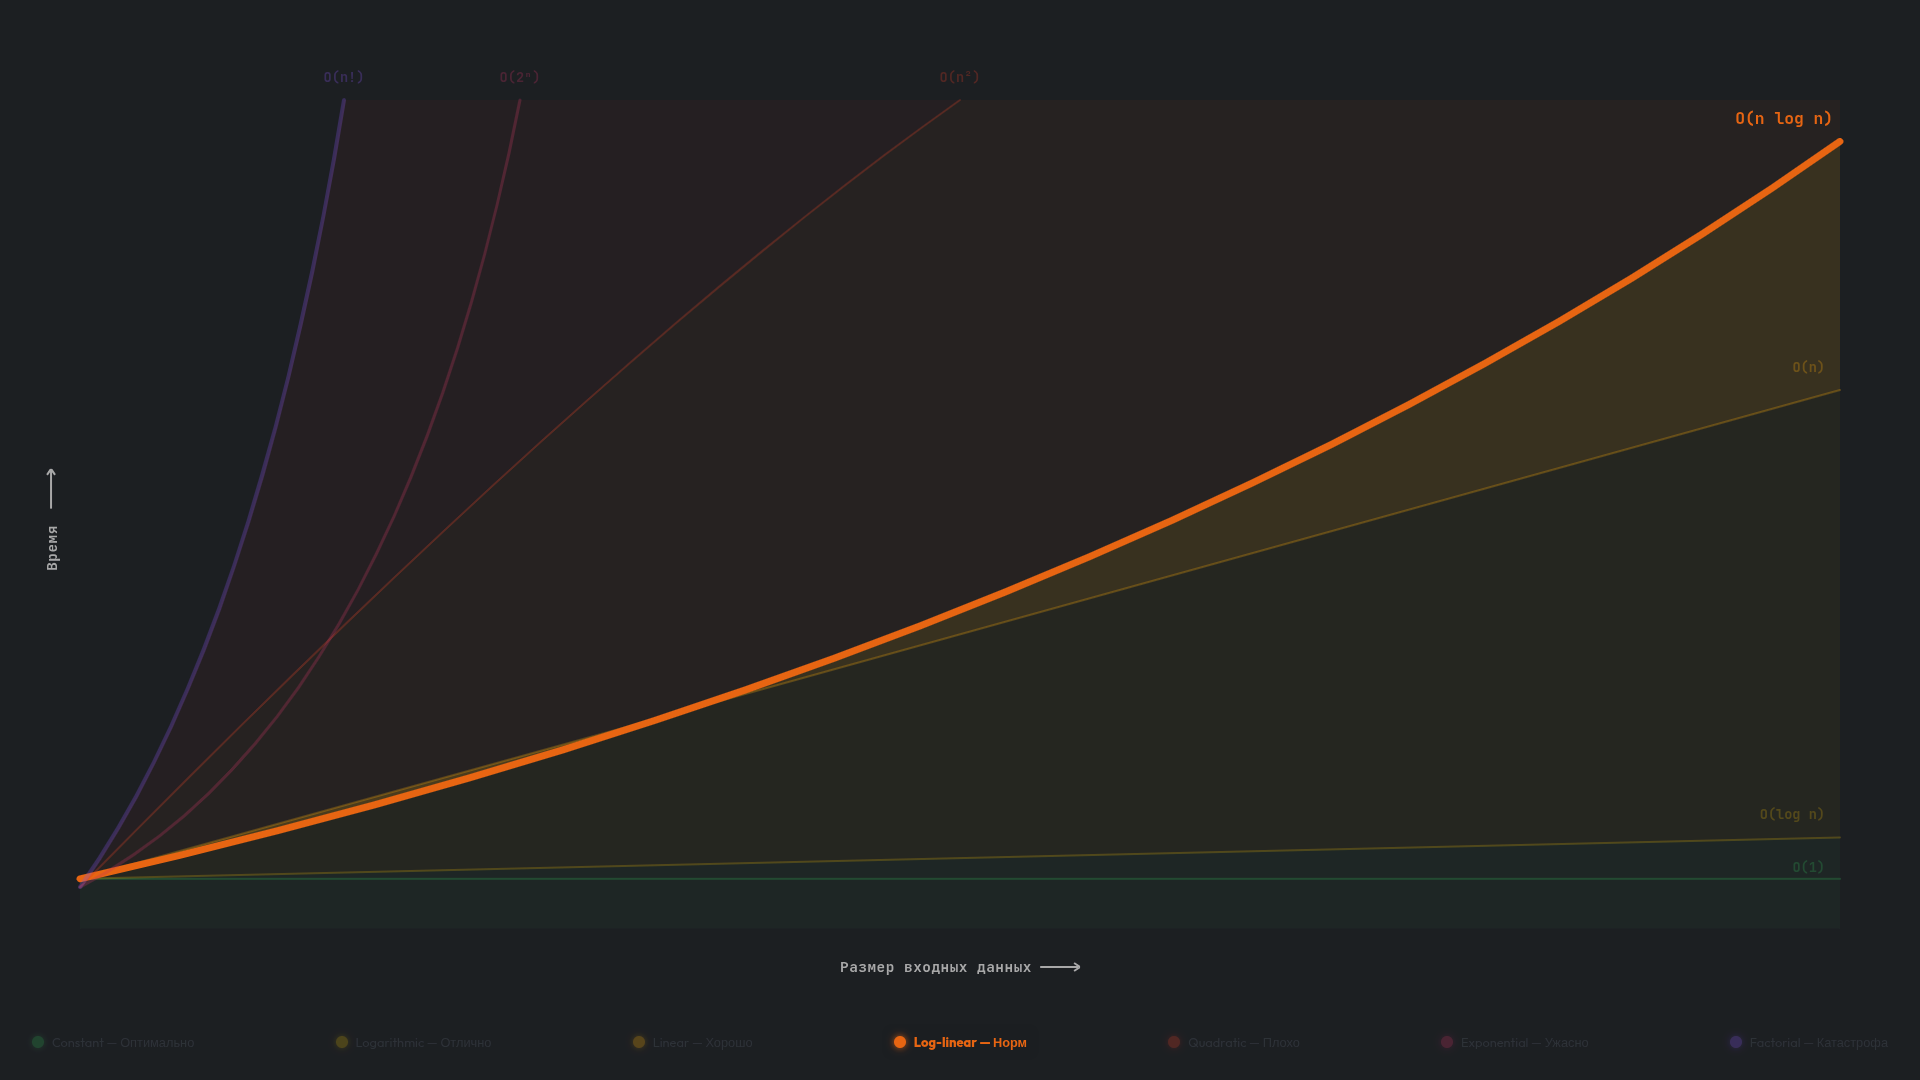This screenshot has height=1080, width=1920.
Task: Click the vertical Время axis label
Action: (x=53, y=548)
